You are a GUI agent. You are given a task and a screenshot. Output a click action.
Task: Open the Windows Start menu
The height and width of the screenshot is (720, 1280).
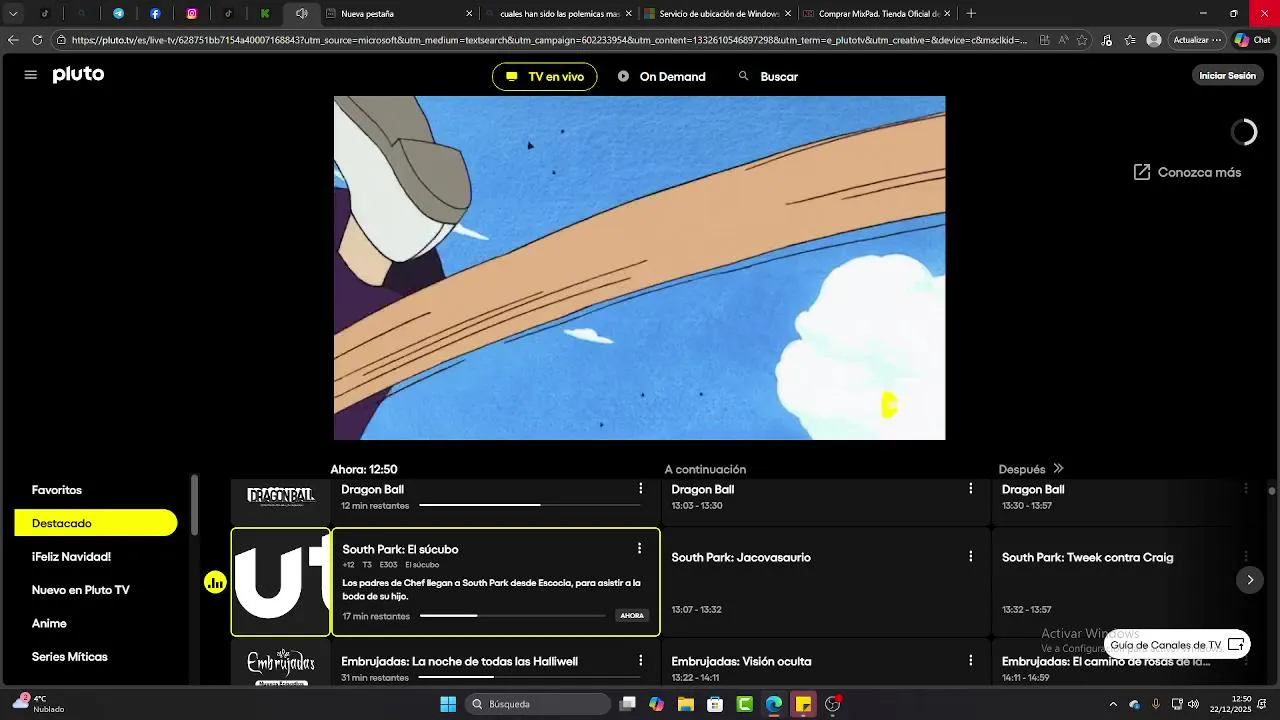click(448, 704)
